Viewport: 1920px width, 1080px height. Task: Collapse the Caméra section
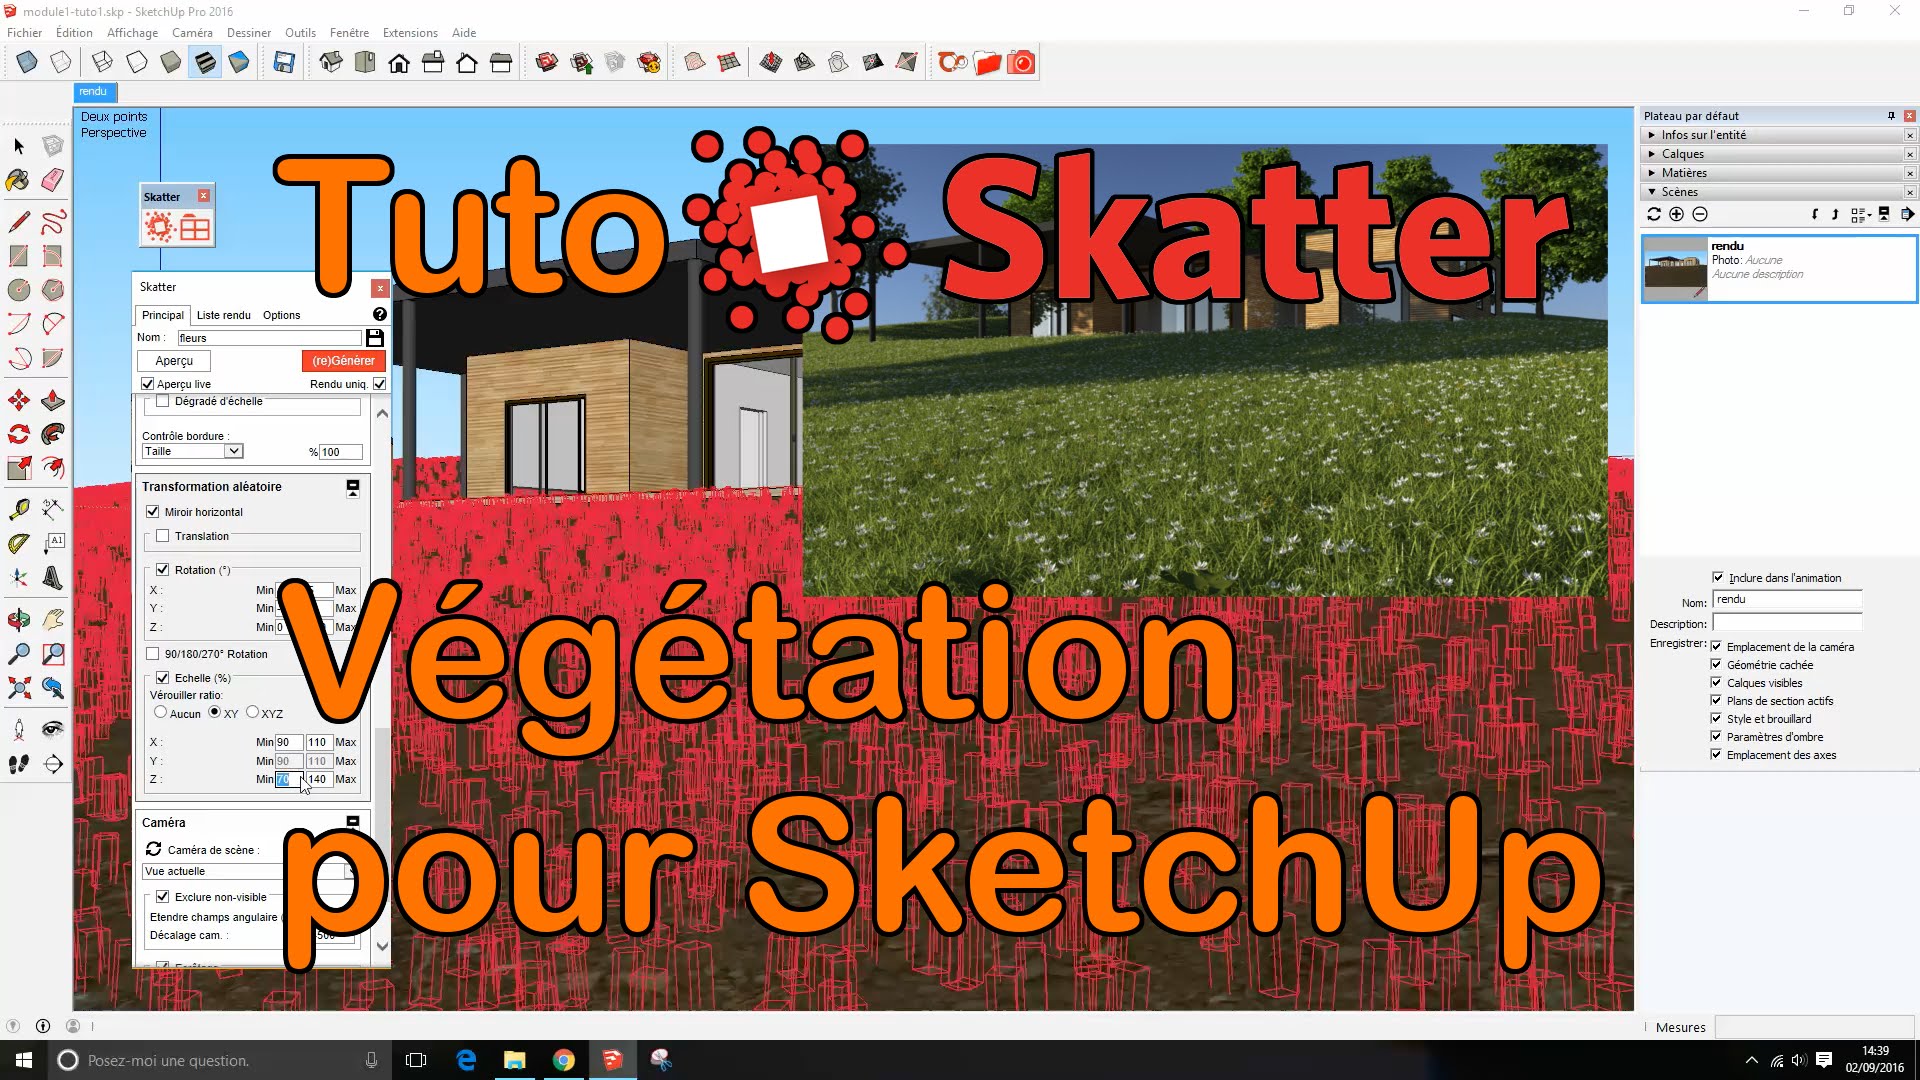pyautogui.click(x=353, y=822)
